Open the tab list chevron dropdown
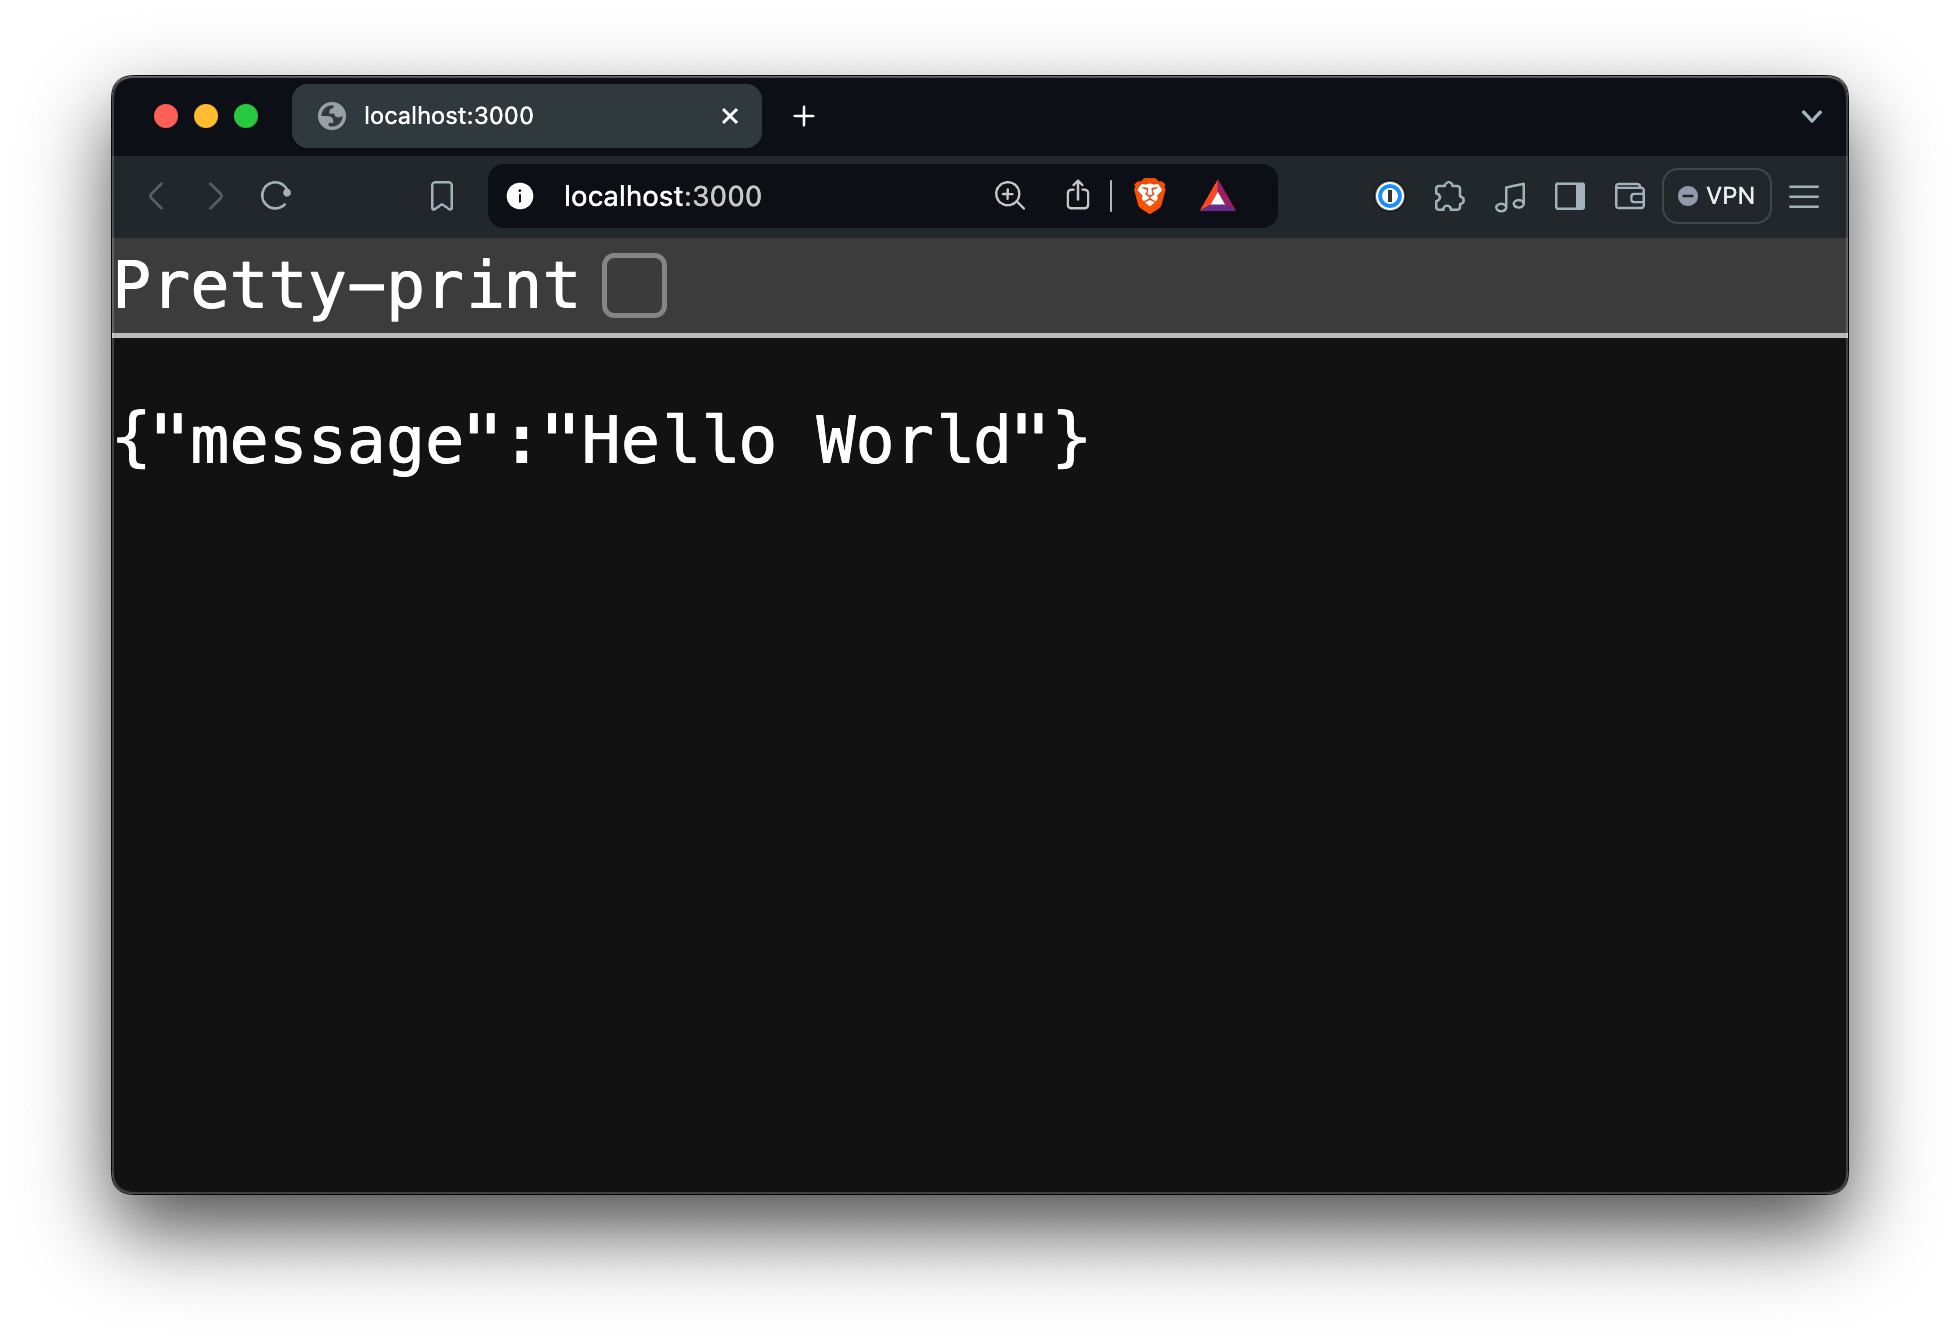 (x=1810, y=116)
